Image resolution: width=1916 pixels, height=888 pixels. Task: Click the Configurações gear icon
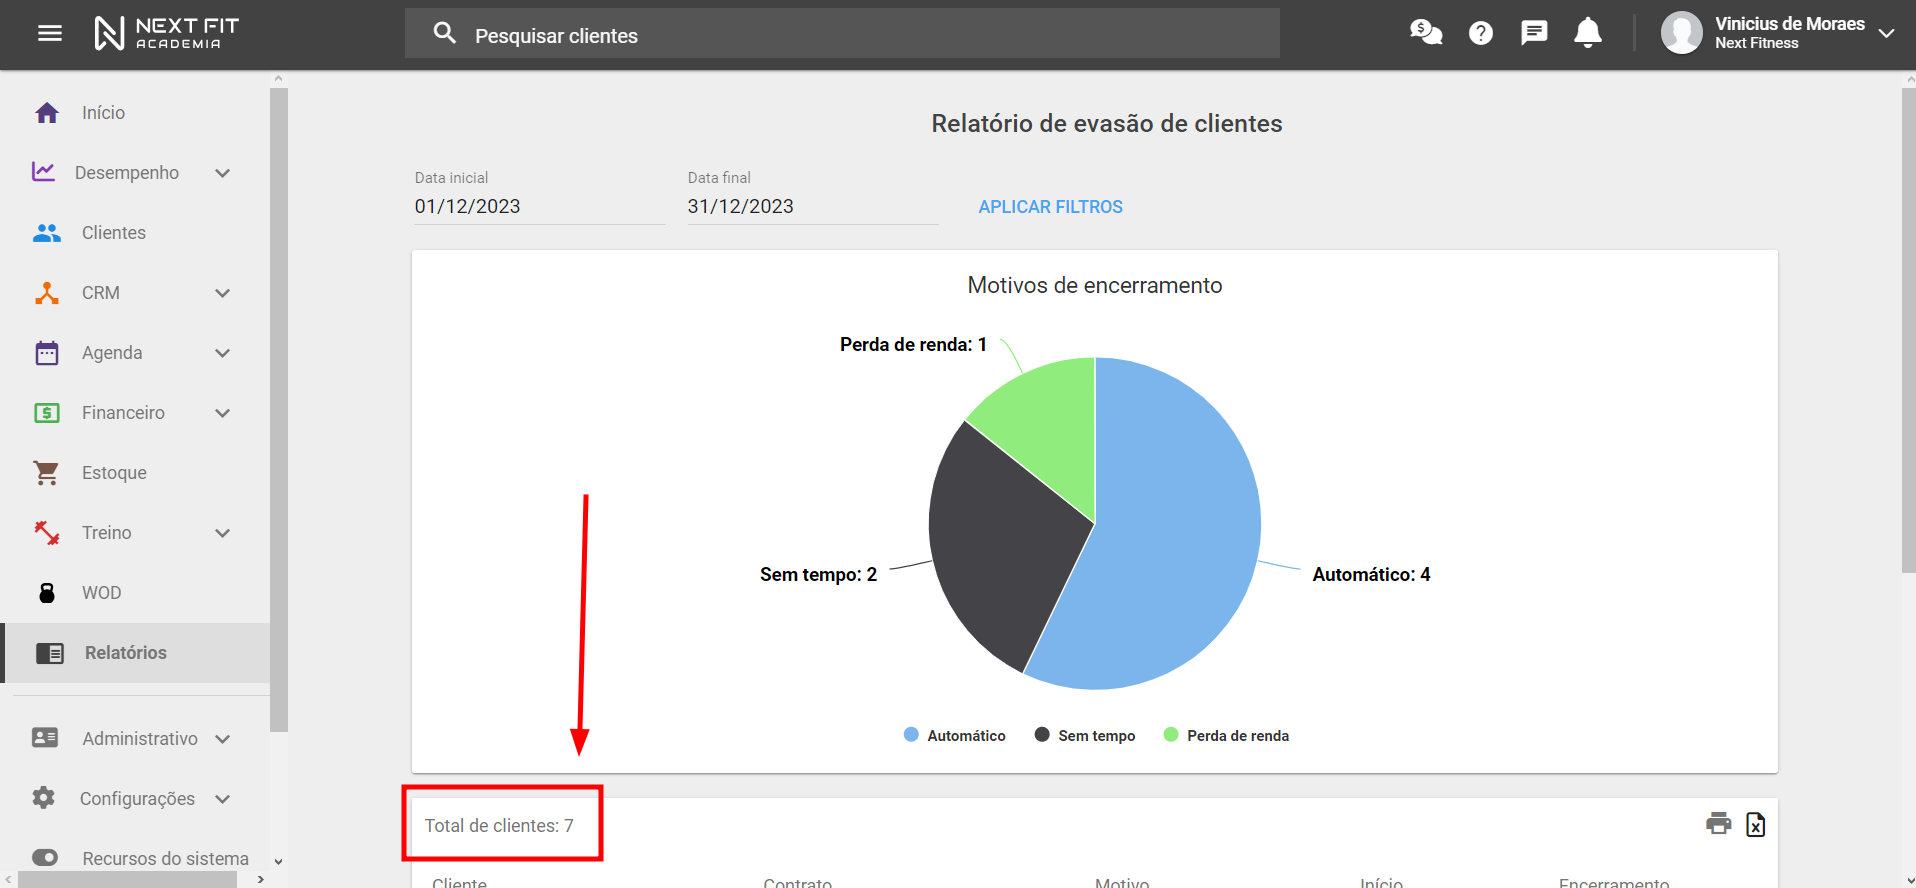[x=44, y=798]
